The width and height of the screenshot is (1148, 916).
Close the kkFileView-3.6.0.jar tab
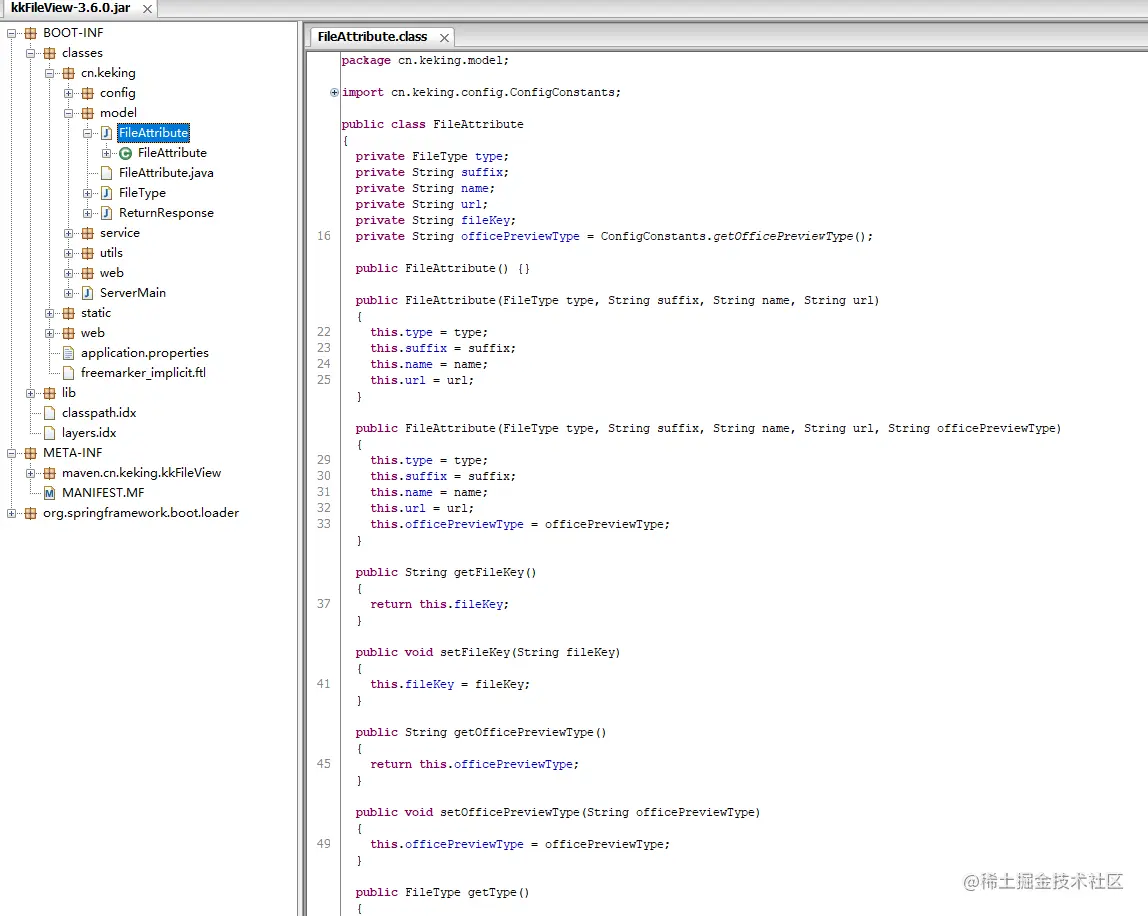[x=147, y=9]
